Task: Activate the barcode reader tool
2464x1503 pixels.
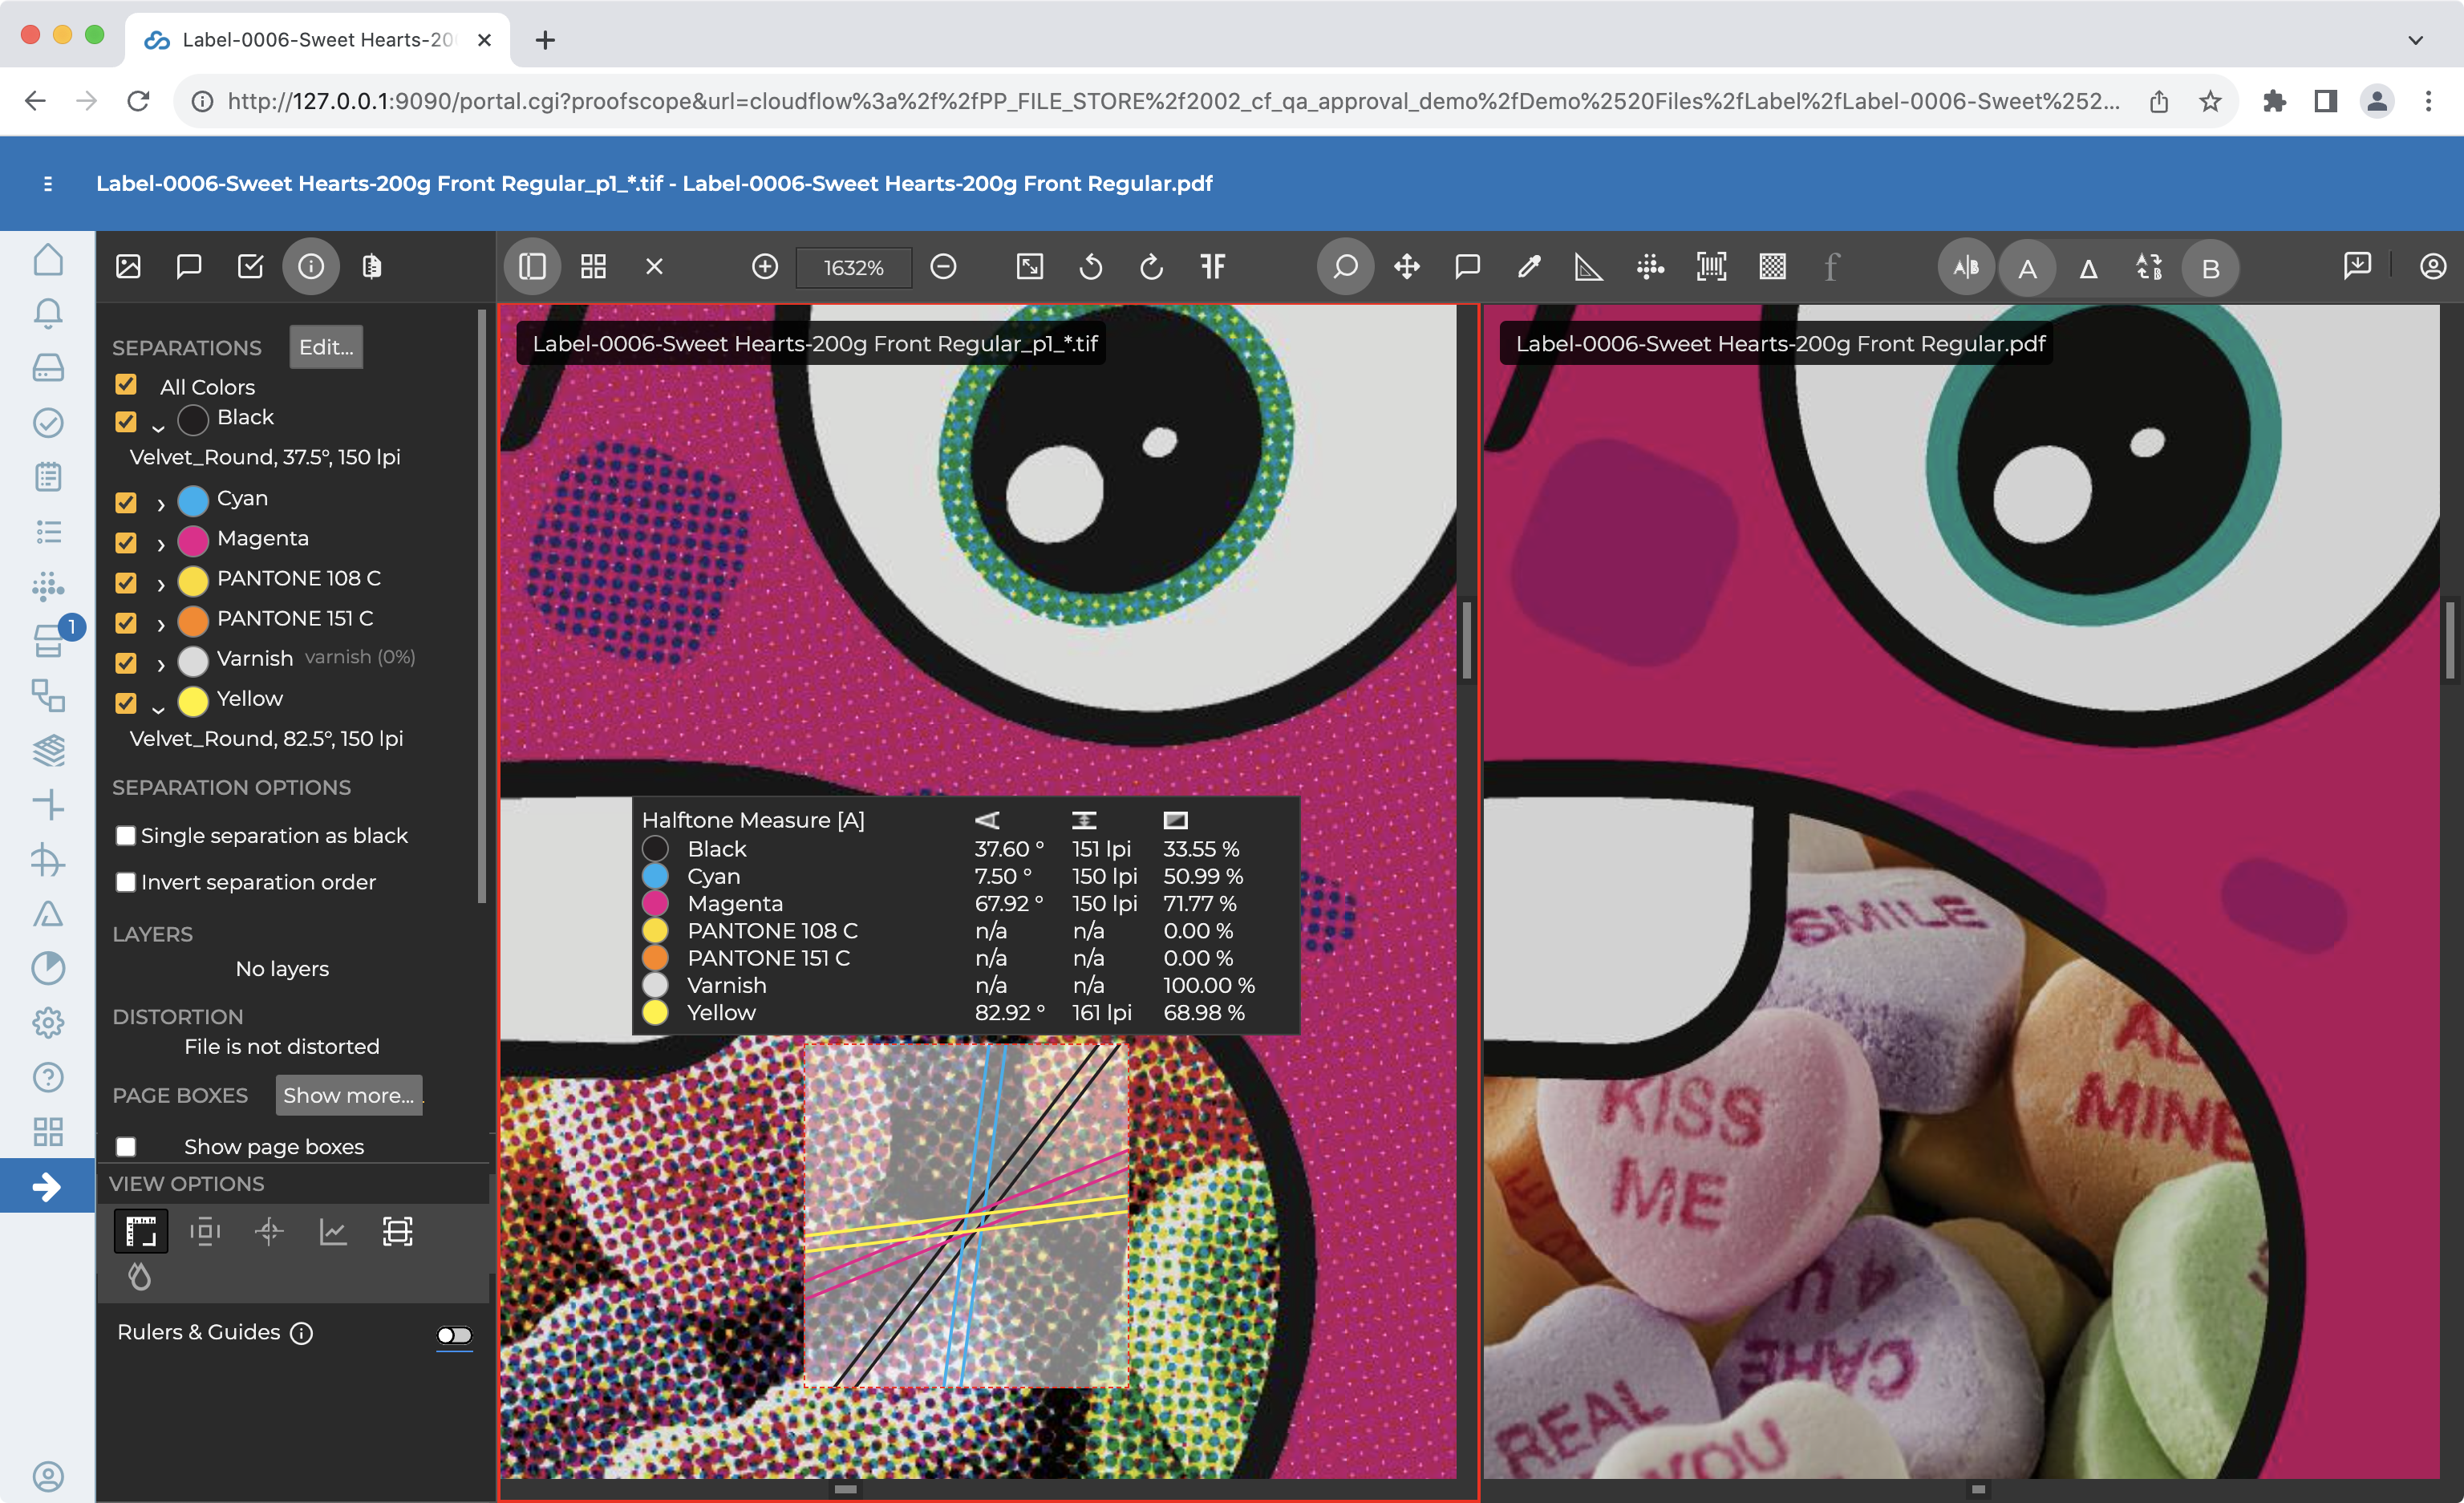Action: [1711, 267]
